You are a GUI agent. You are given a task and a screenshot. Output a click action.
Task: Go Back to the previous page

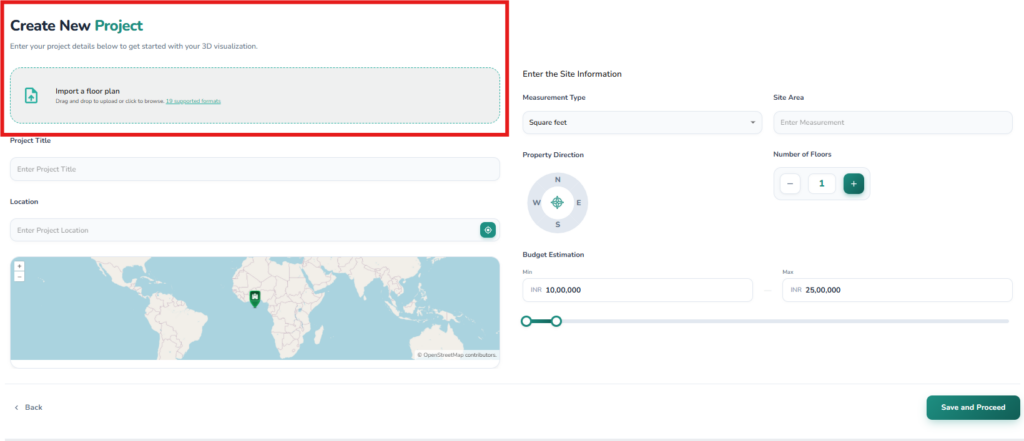pos(28,407)
